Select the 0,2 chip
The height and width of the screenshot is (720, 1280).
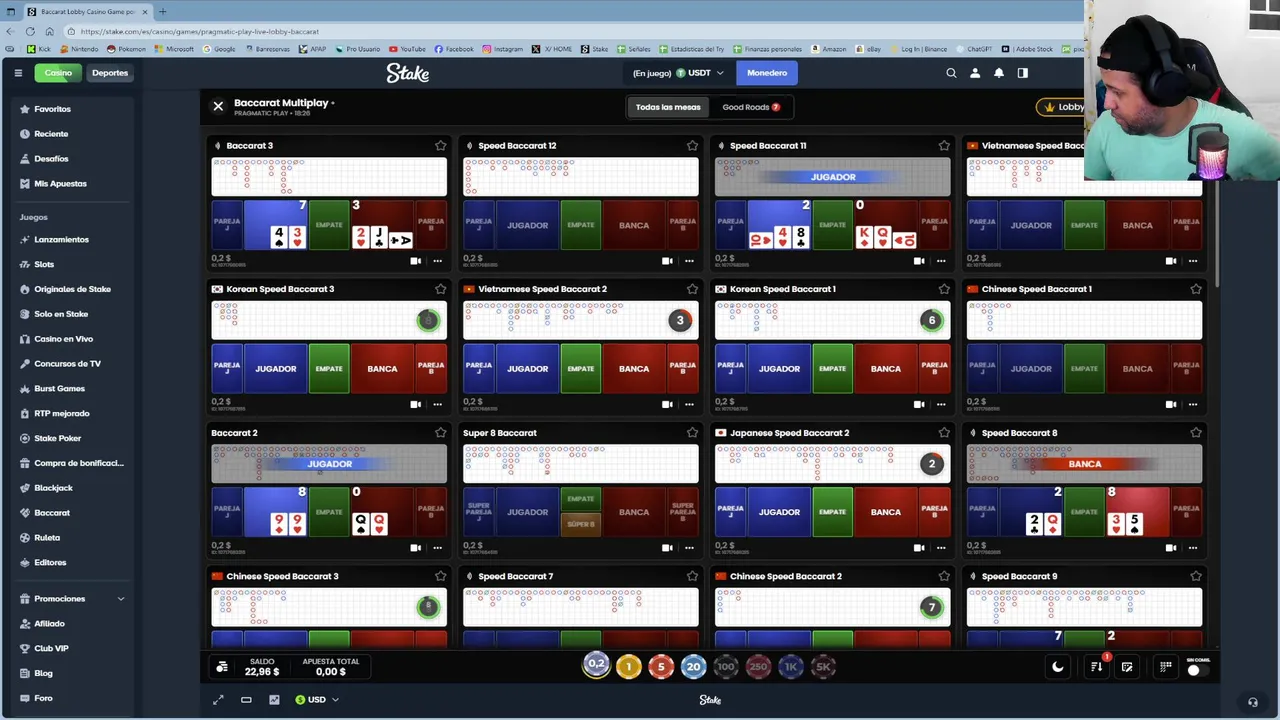[596, 665]
